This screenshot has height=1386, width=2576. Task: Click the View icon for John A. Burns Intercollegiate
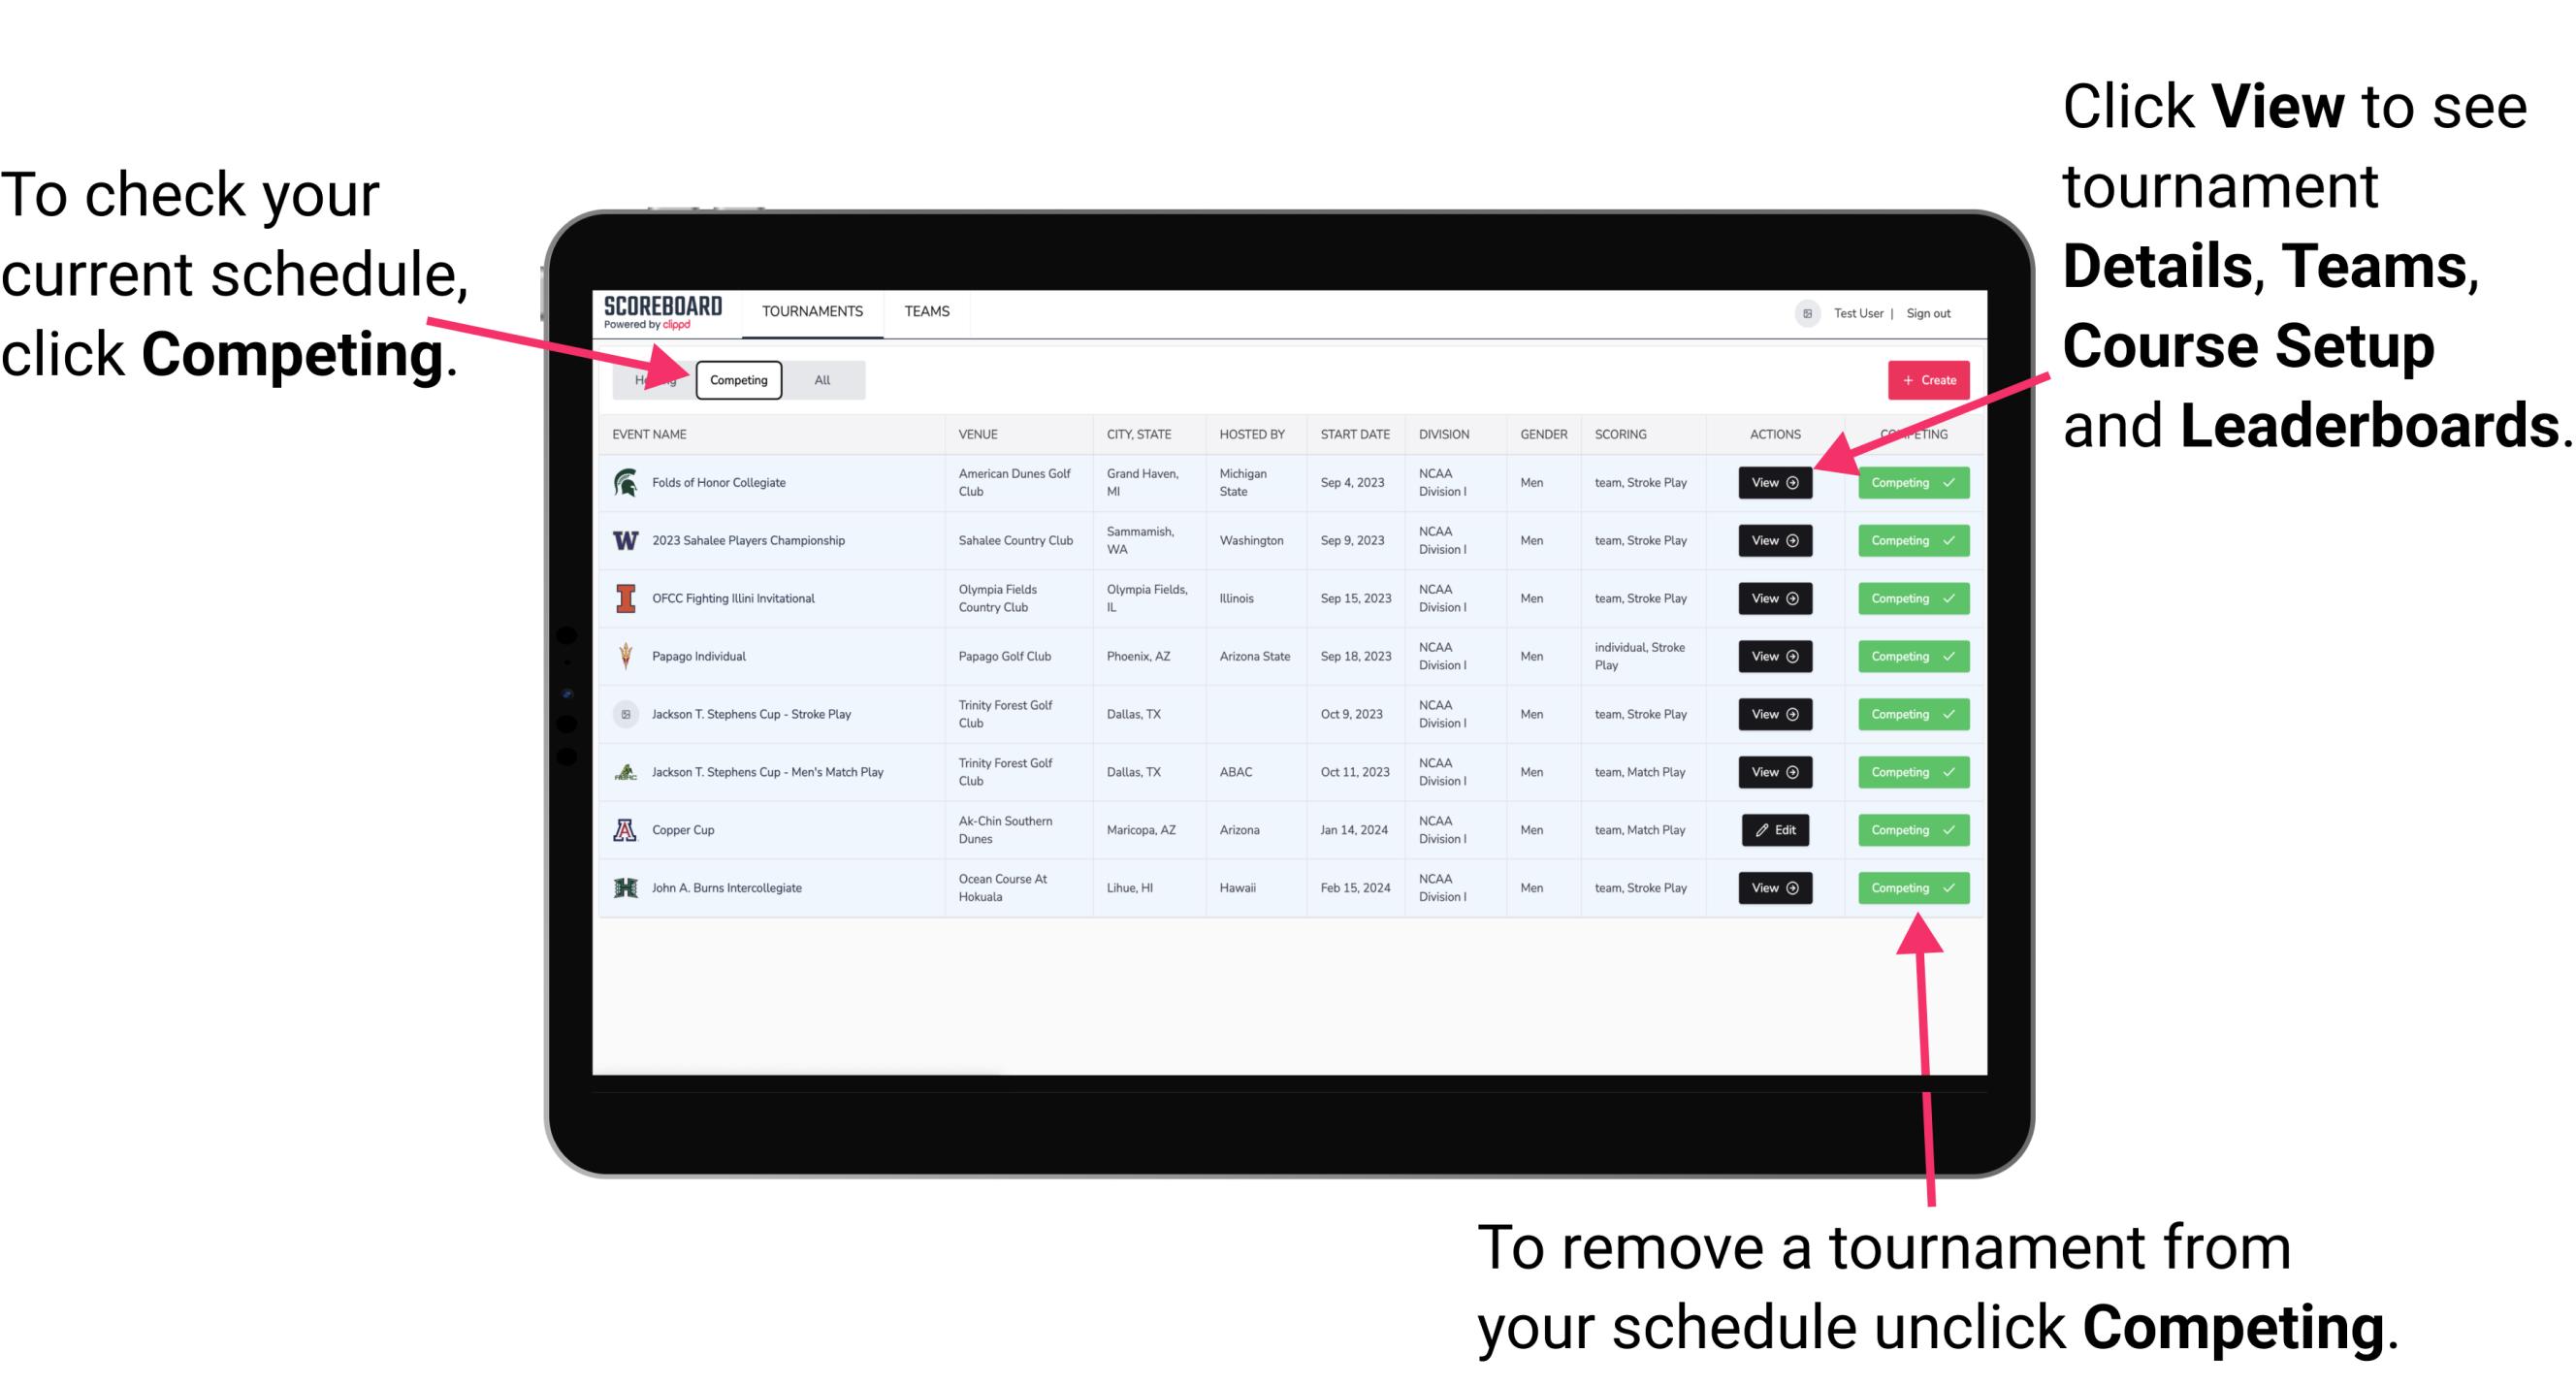pyautogui.click(x=1773, y=886)
